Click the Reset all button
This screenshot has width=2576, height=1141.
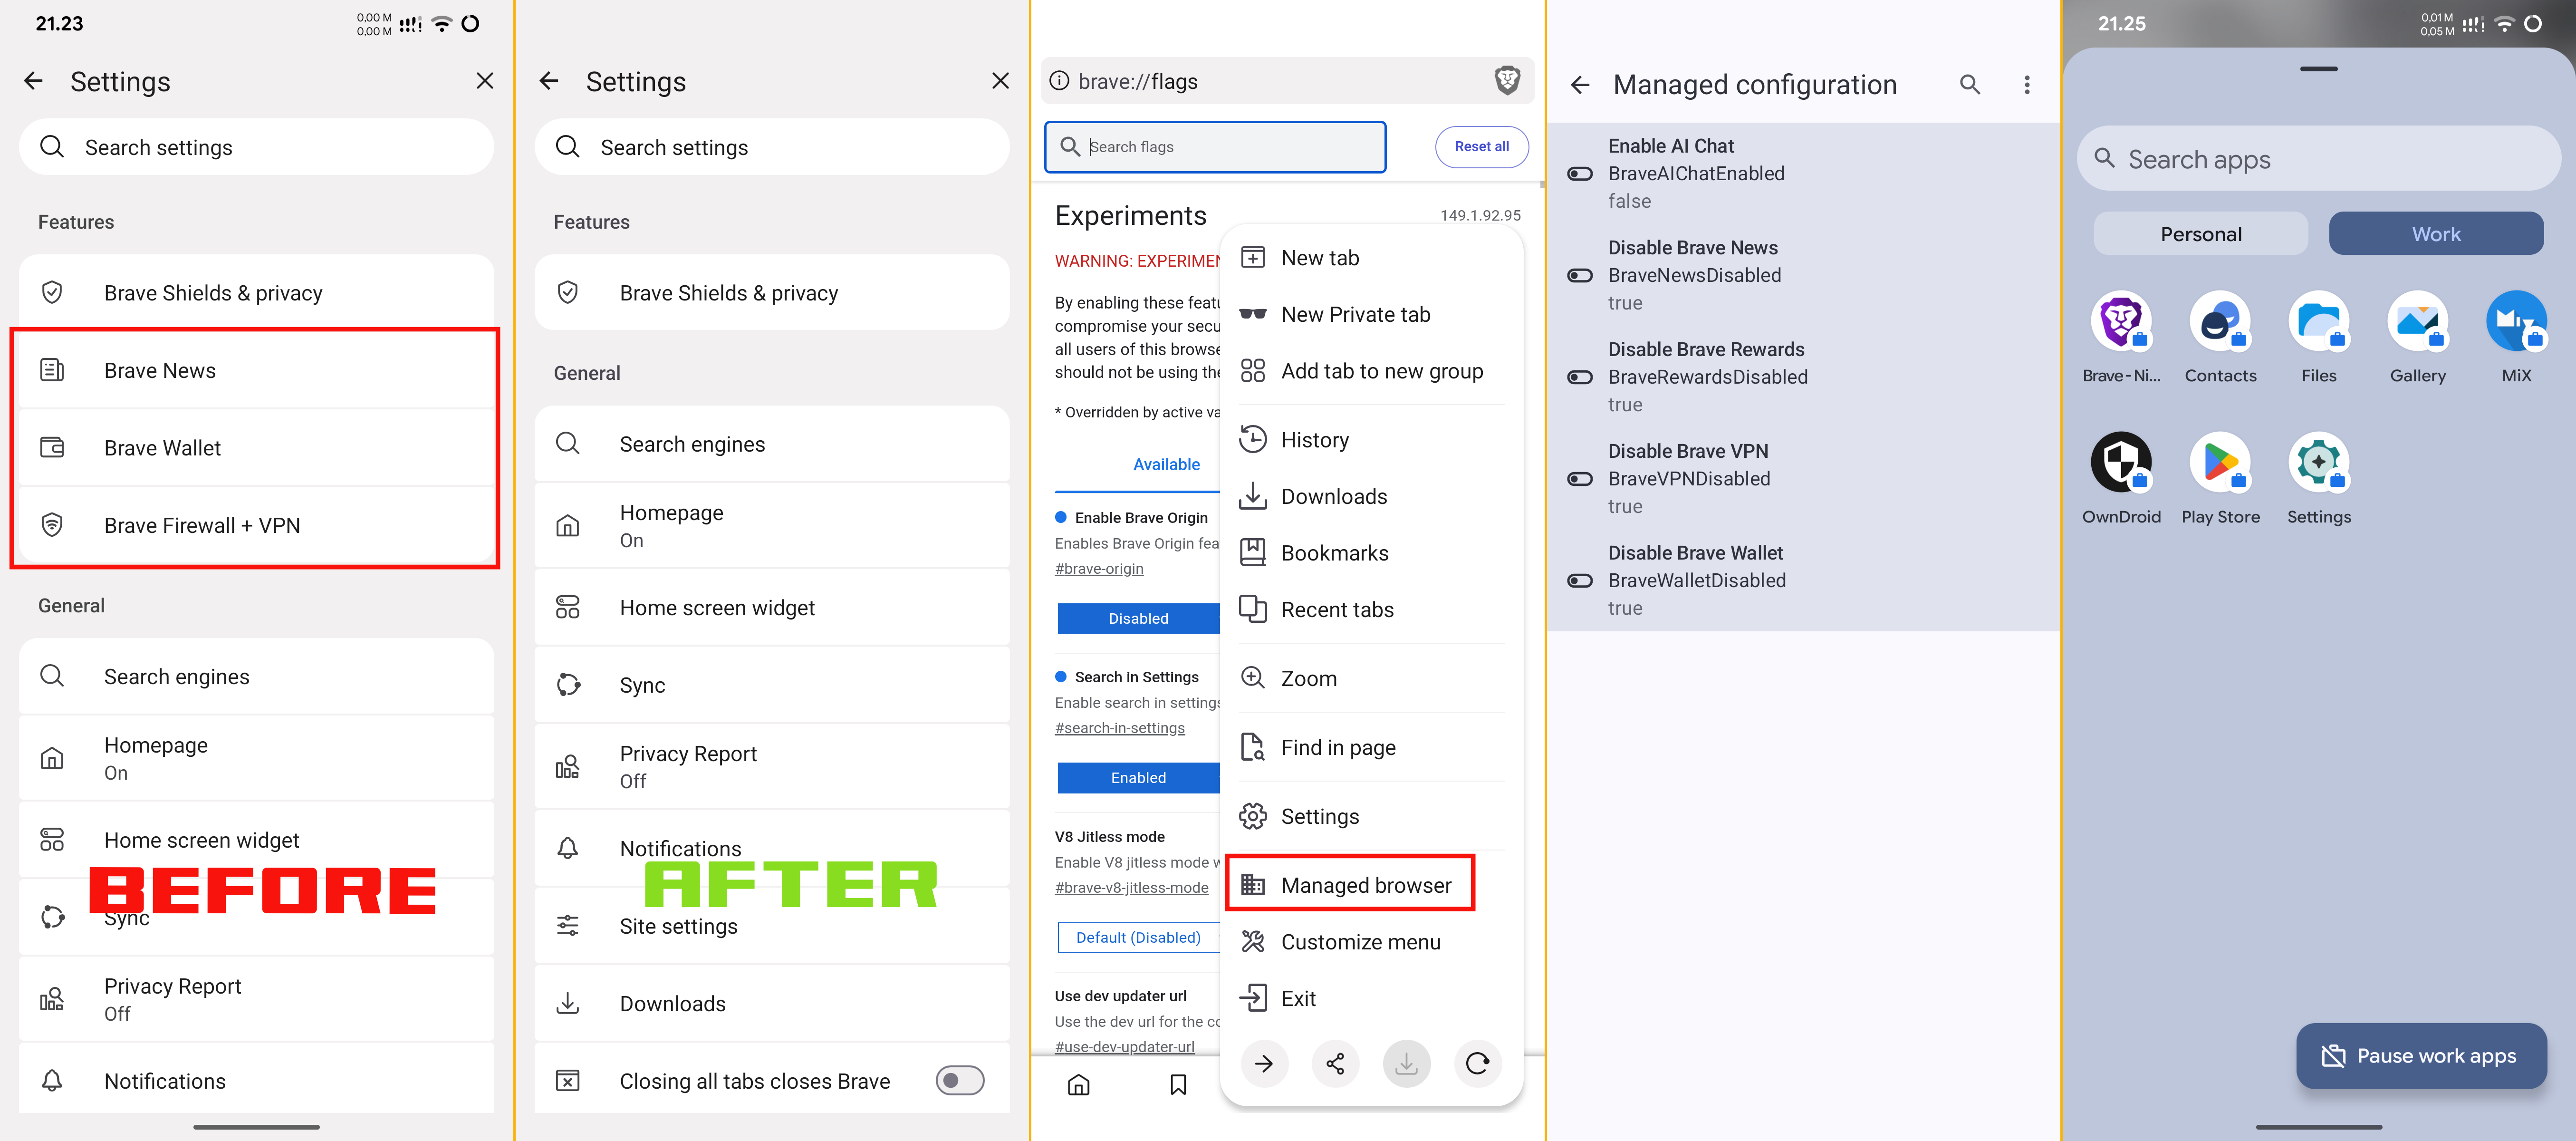click(x=1481, y=146)
